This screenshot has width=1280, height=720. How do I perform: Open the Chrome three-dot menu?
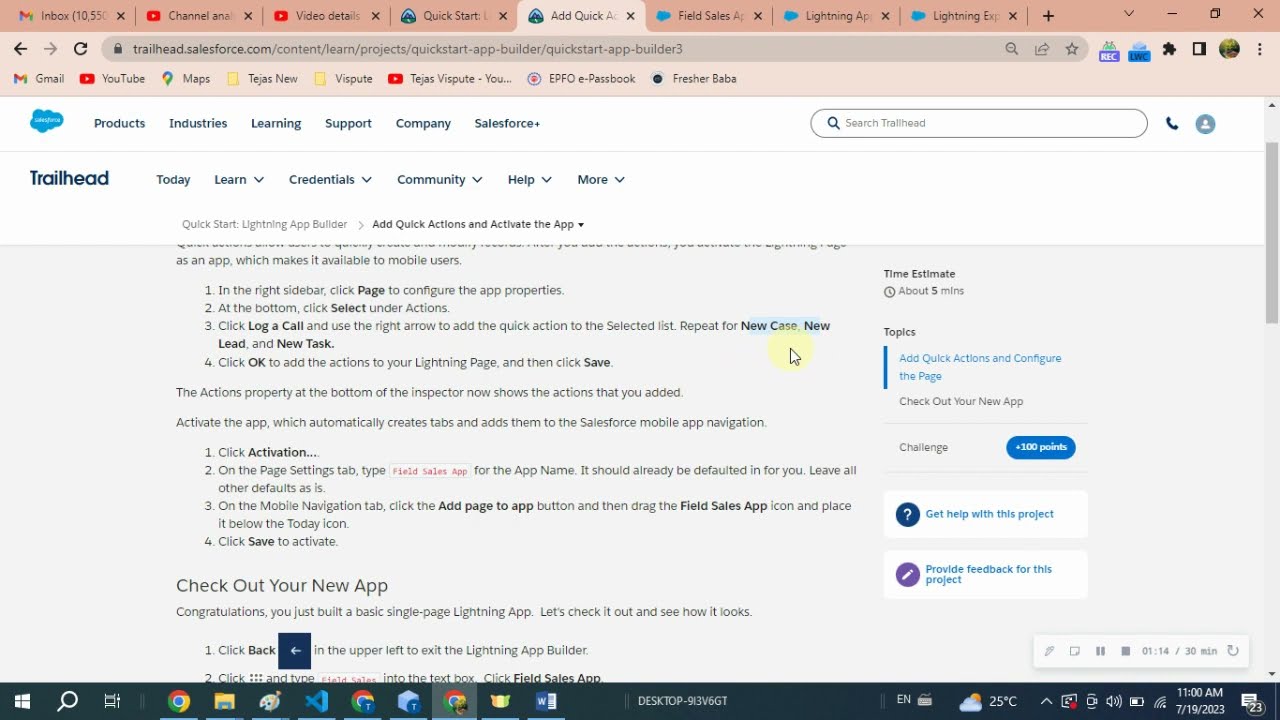click(x=1259, y=49)
